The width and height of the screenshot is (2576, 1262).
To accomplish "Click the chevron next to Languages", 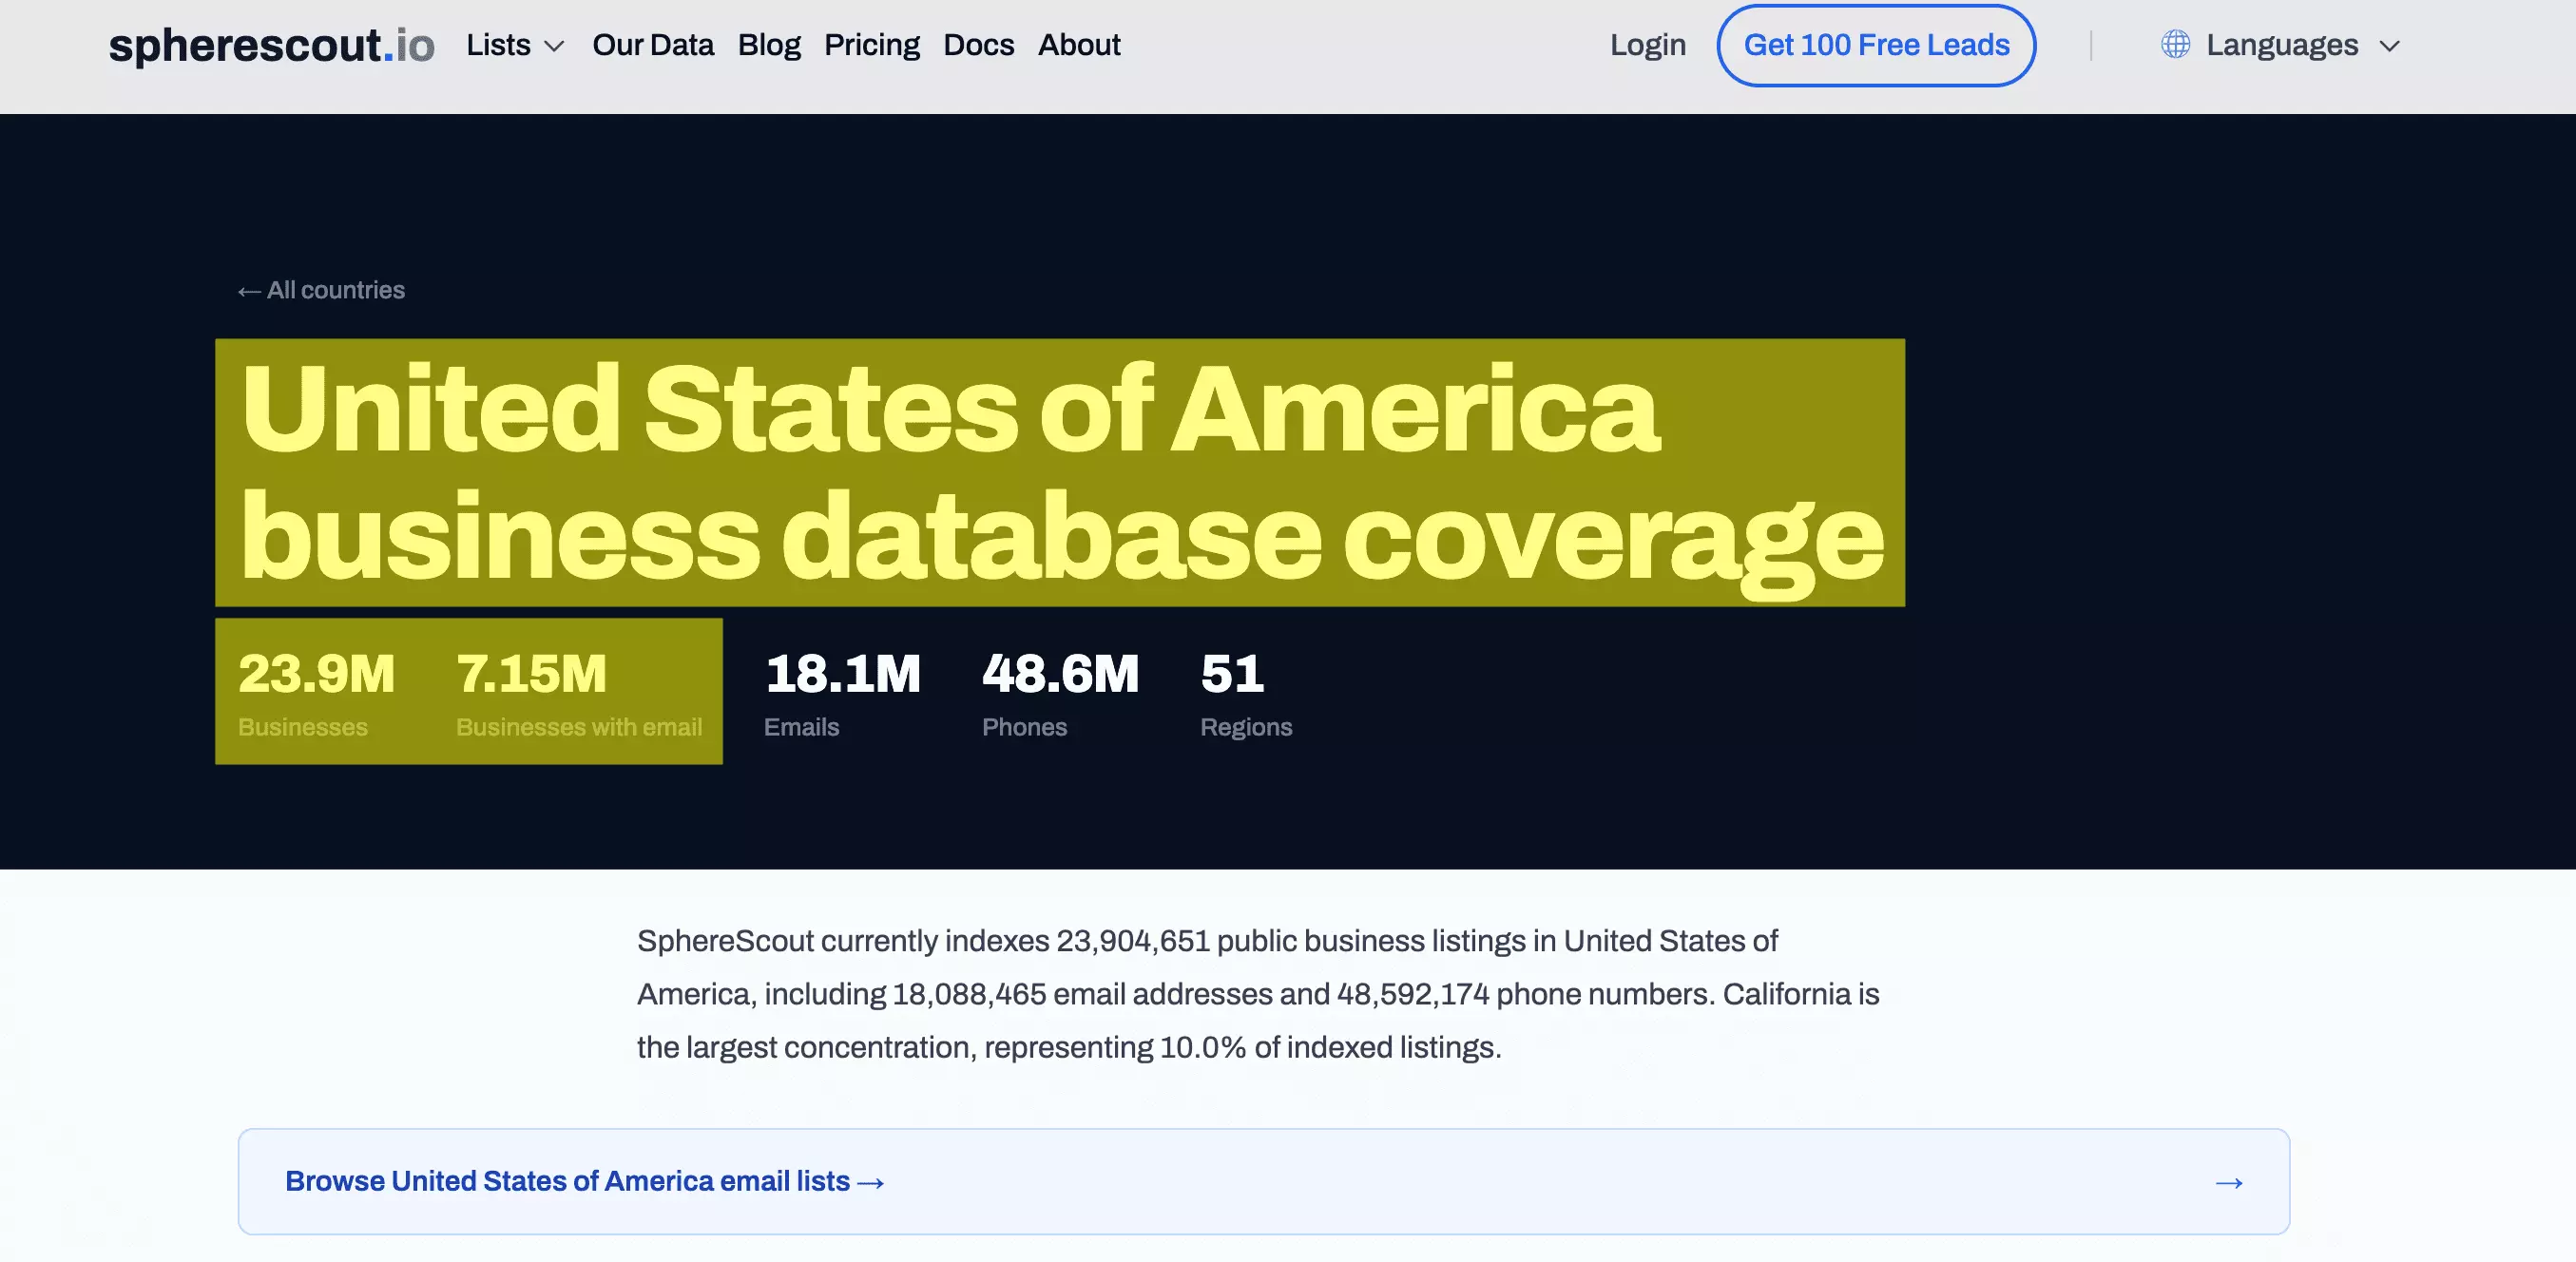I will [x=2389, y=46].
